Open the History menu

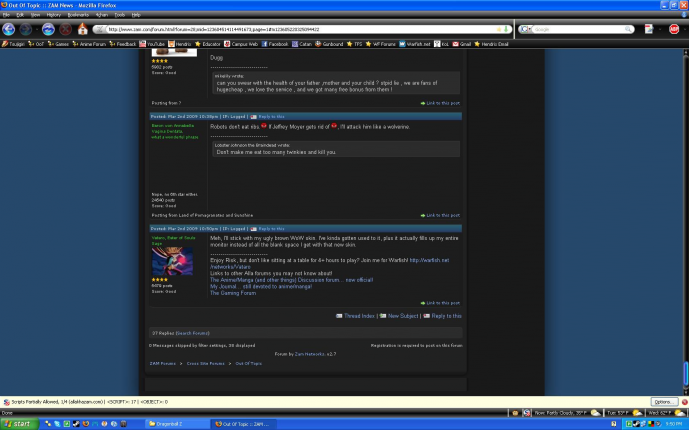[54, 15]
